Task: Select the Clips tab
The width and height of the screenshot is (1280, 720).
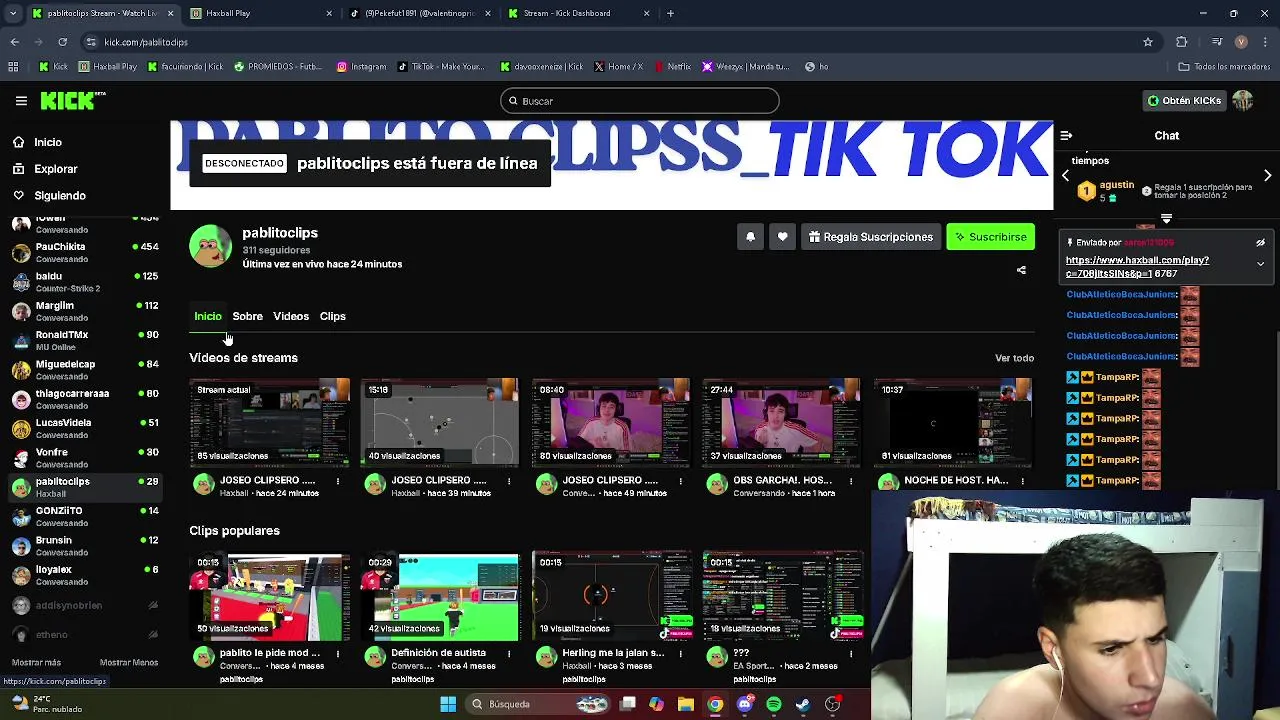Action: click(x=332, y=316)
